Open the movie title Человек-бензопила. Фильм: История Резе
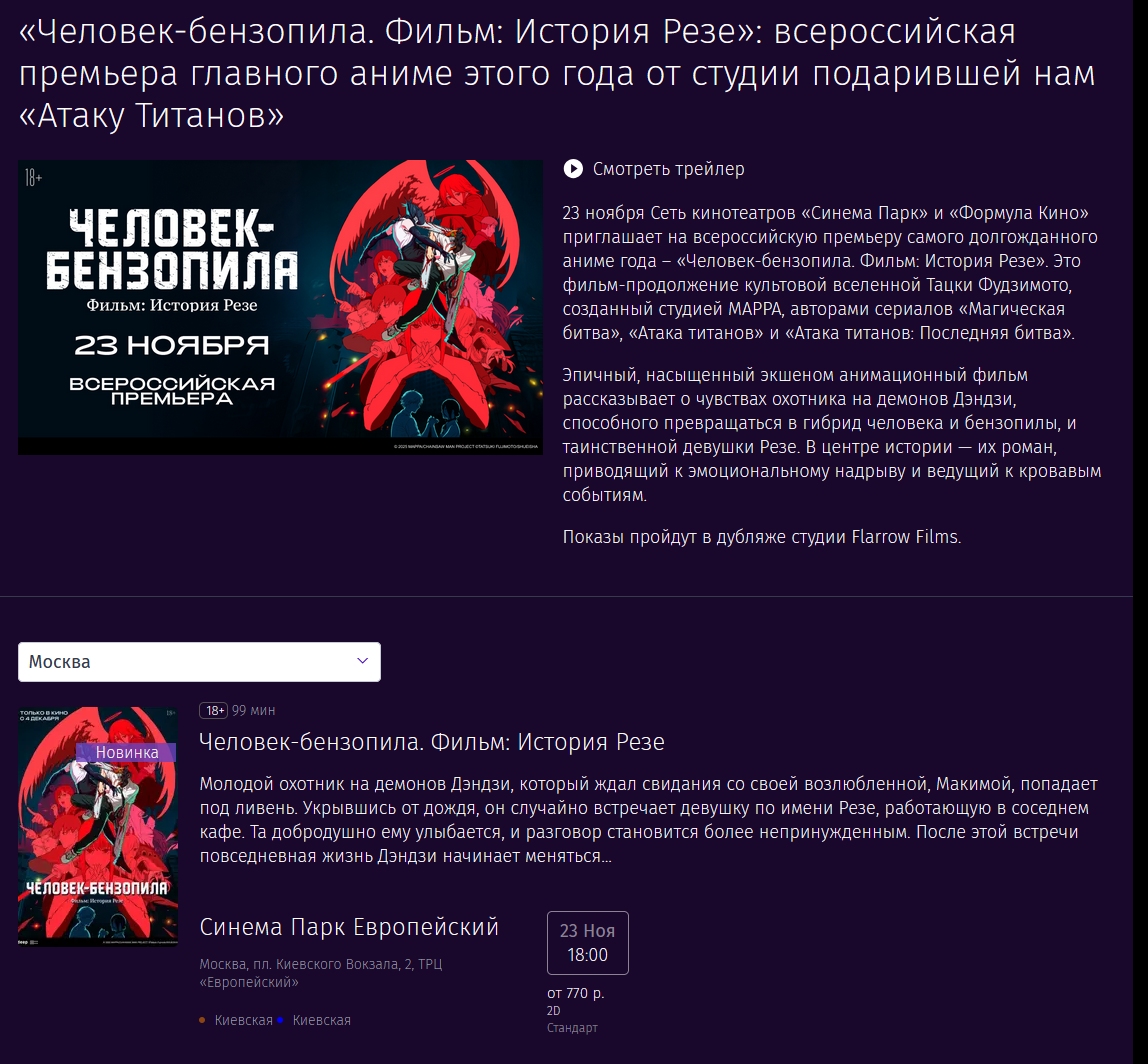This screenshot has width=1148, height=1064. click(432, 742)
